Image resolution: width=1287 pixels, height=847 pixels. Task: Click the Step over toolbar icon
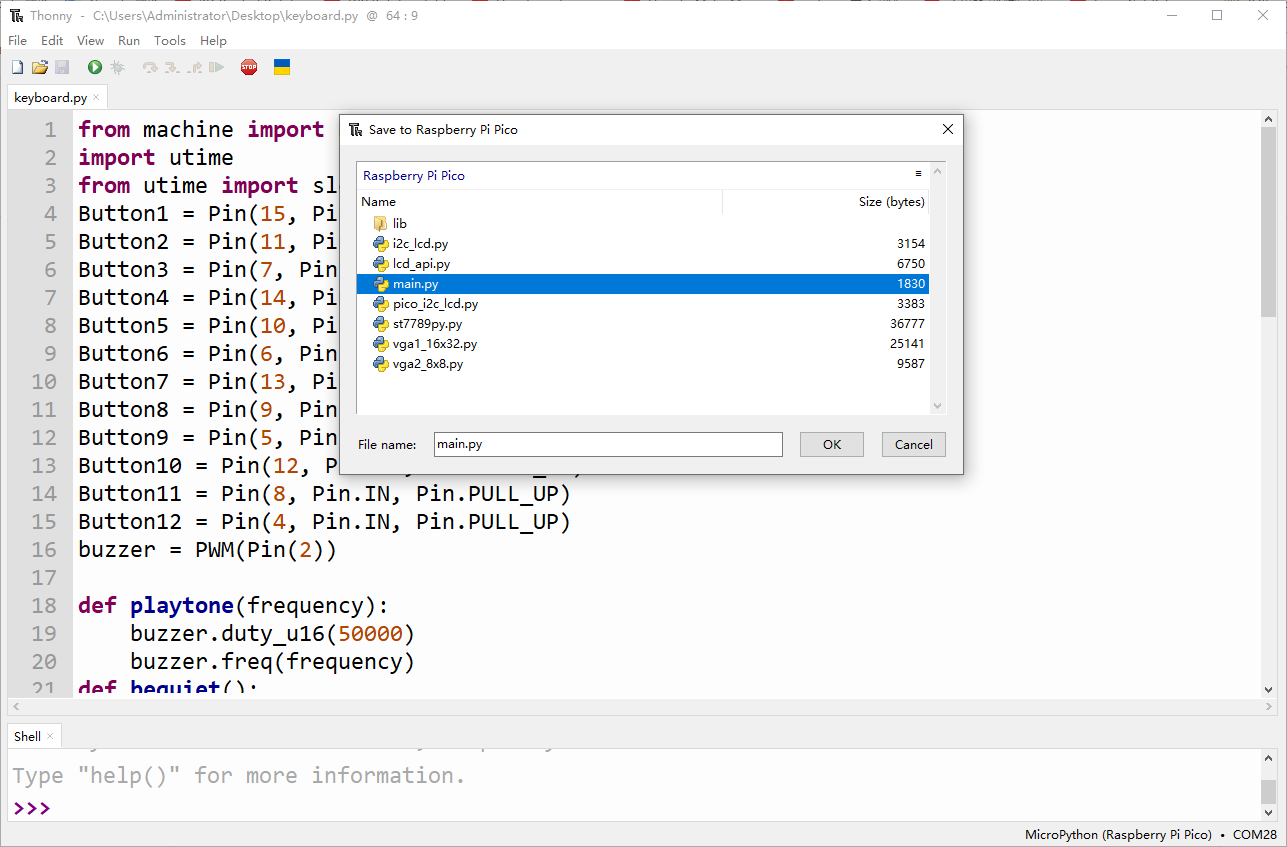click(x=150, y=67)
